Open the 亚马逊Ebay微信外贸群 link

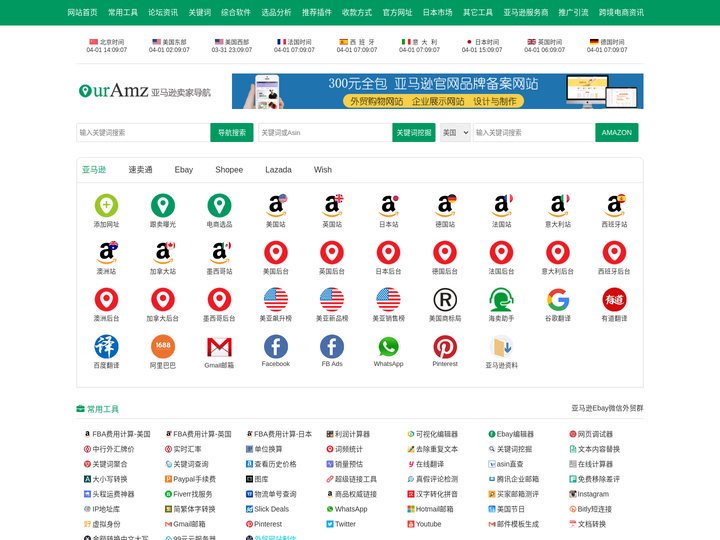tap(607, 408)
